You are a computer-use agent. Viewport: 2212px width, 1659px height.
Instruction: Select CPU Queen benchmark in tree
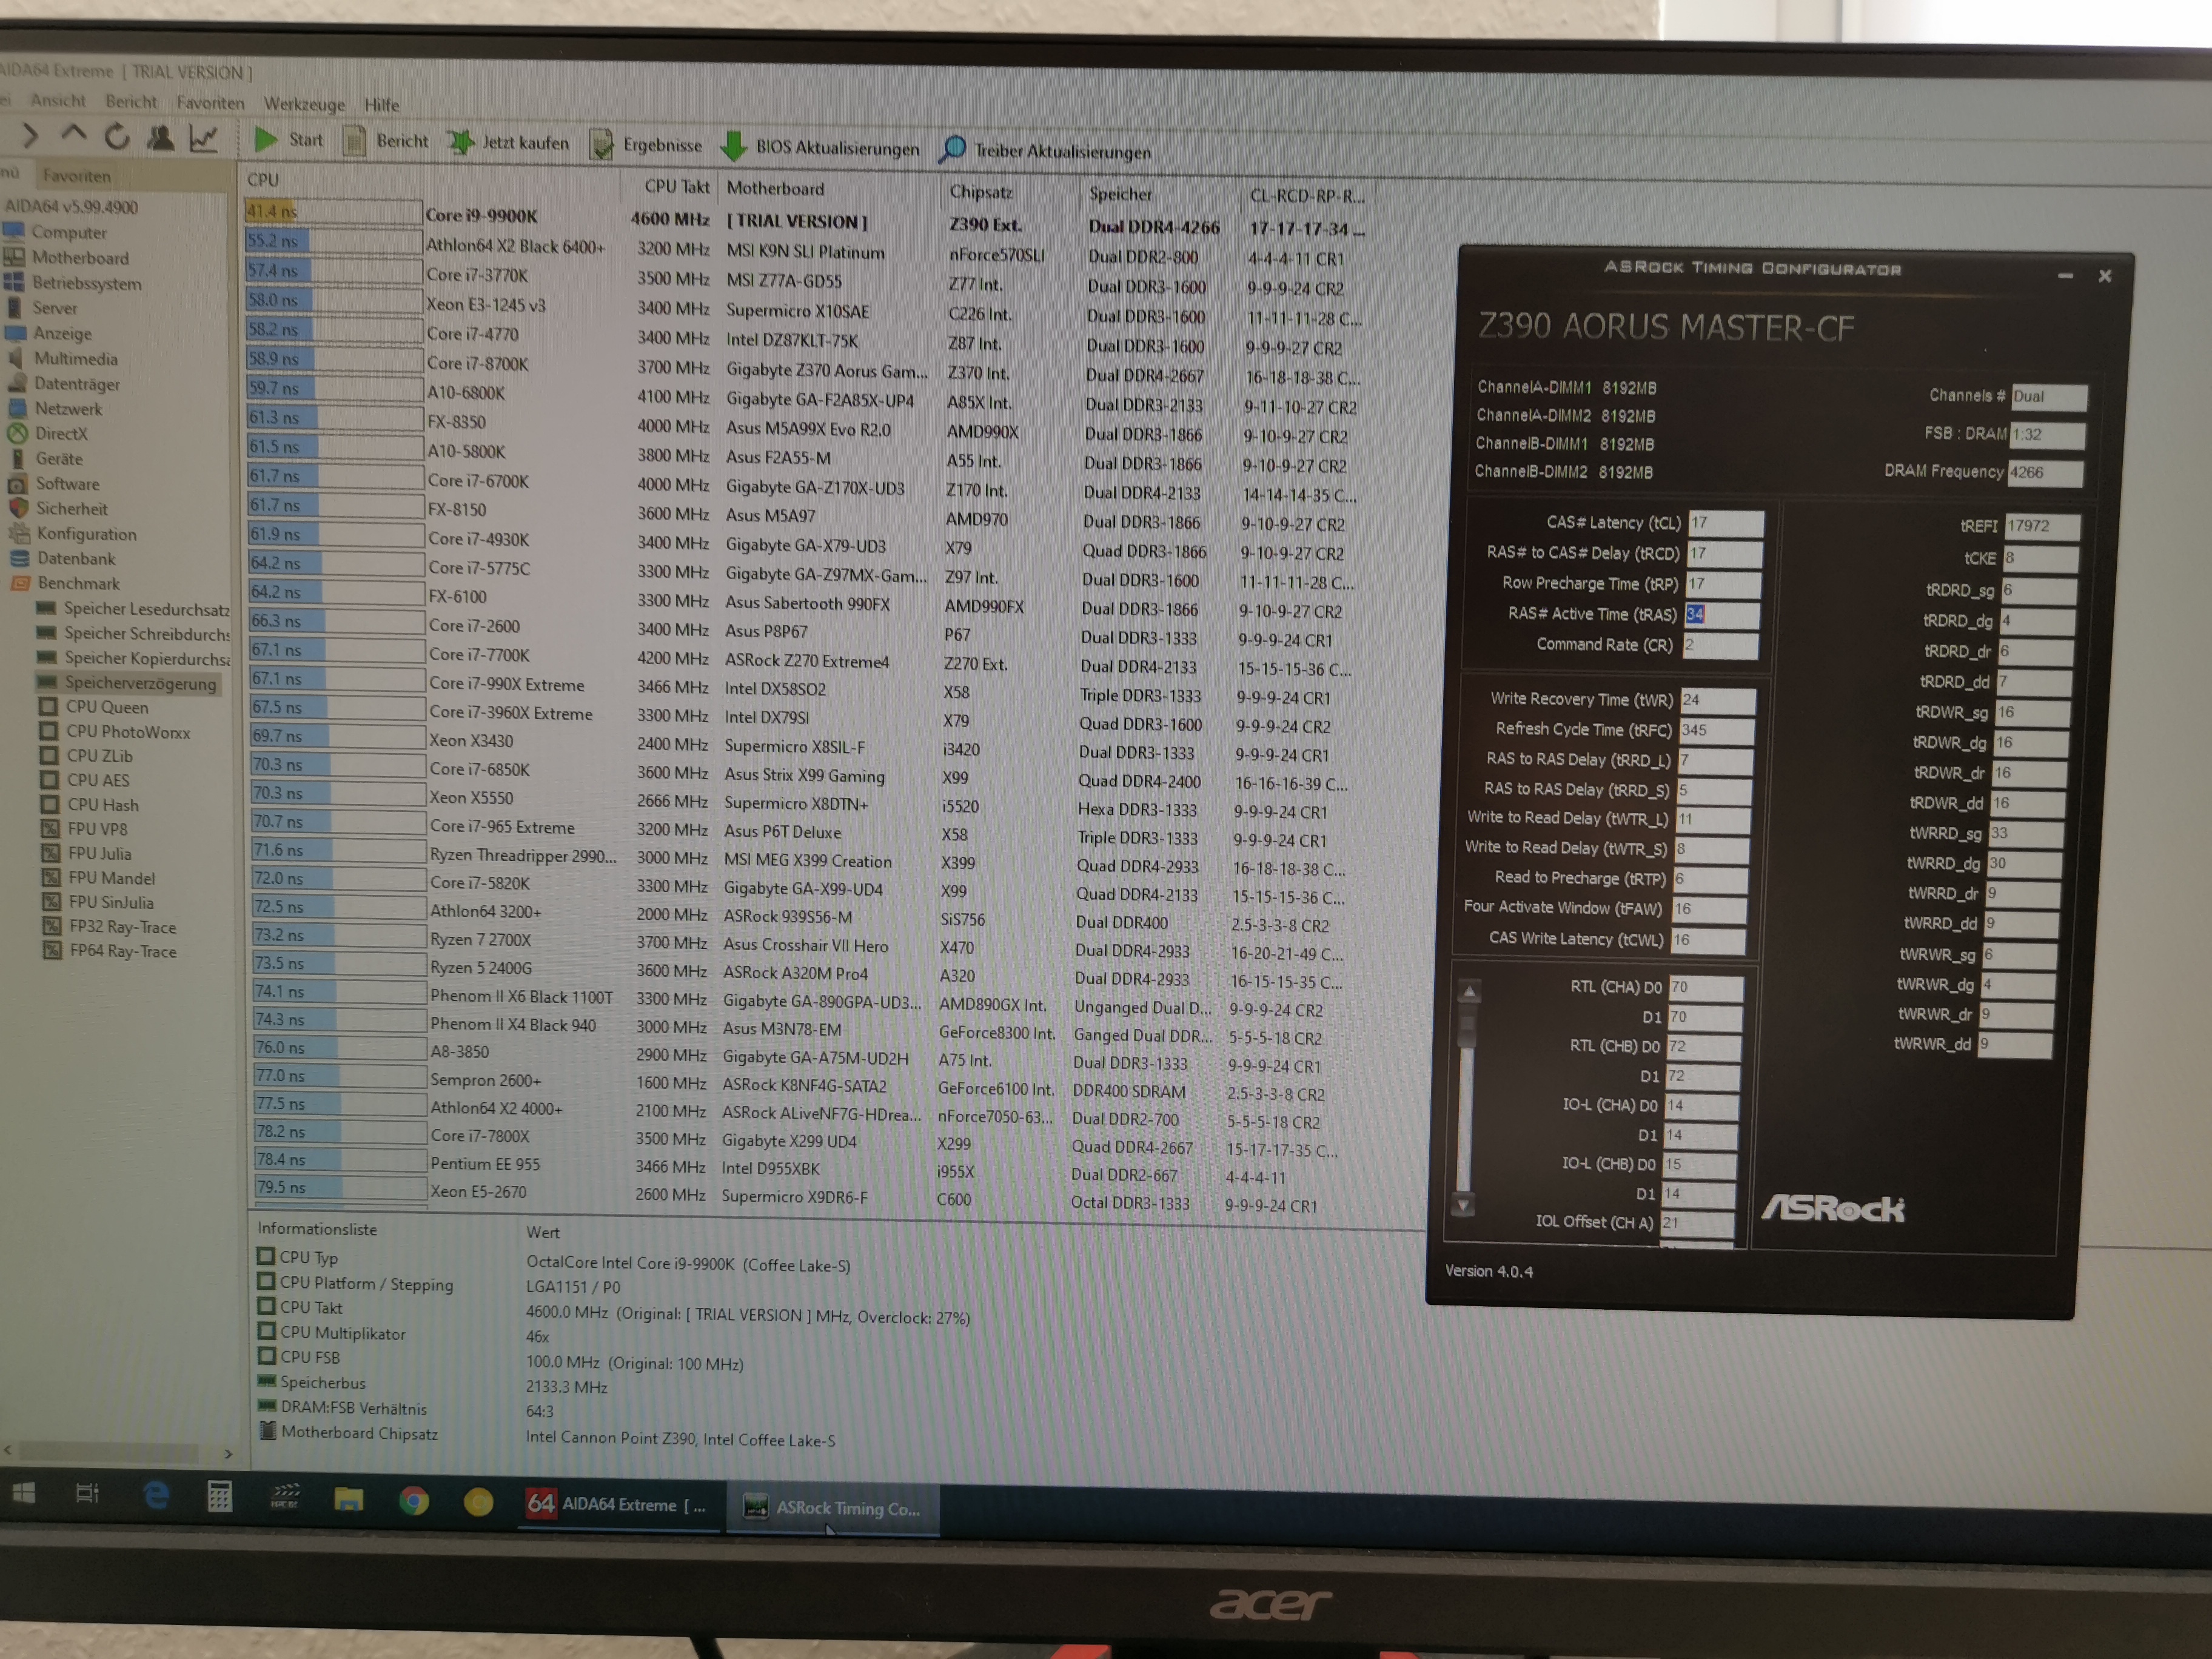click(x=106, y=707)
